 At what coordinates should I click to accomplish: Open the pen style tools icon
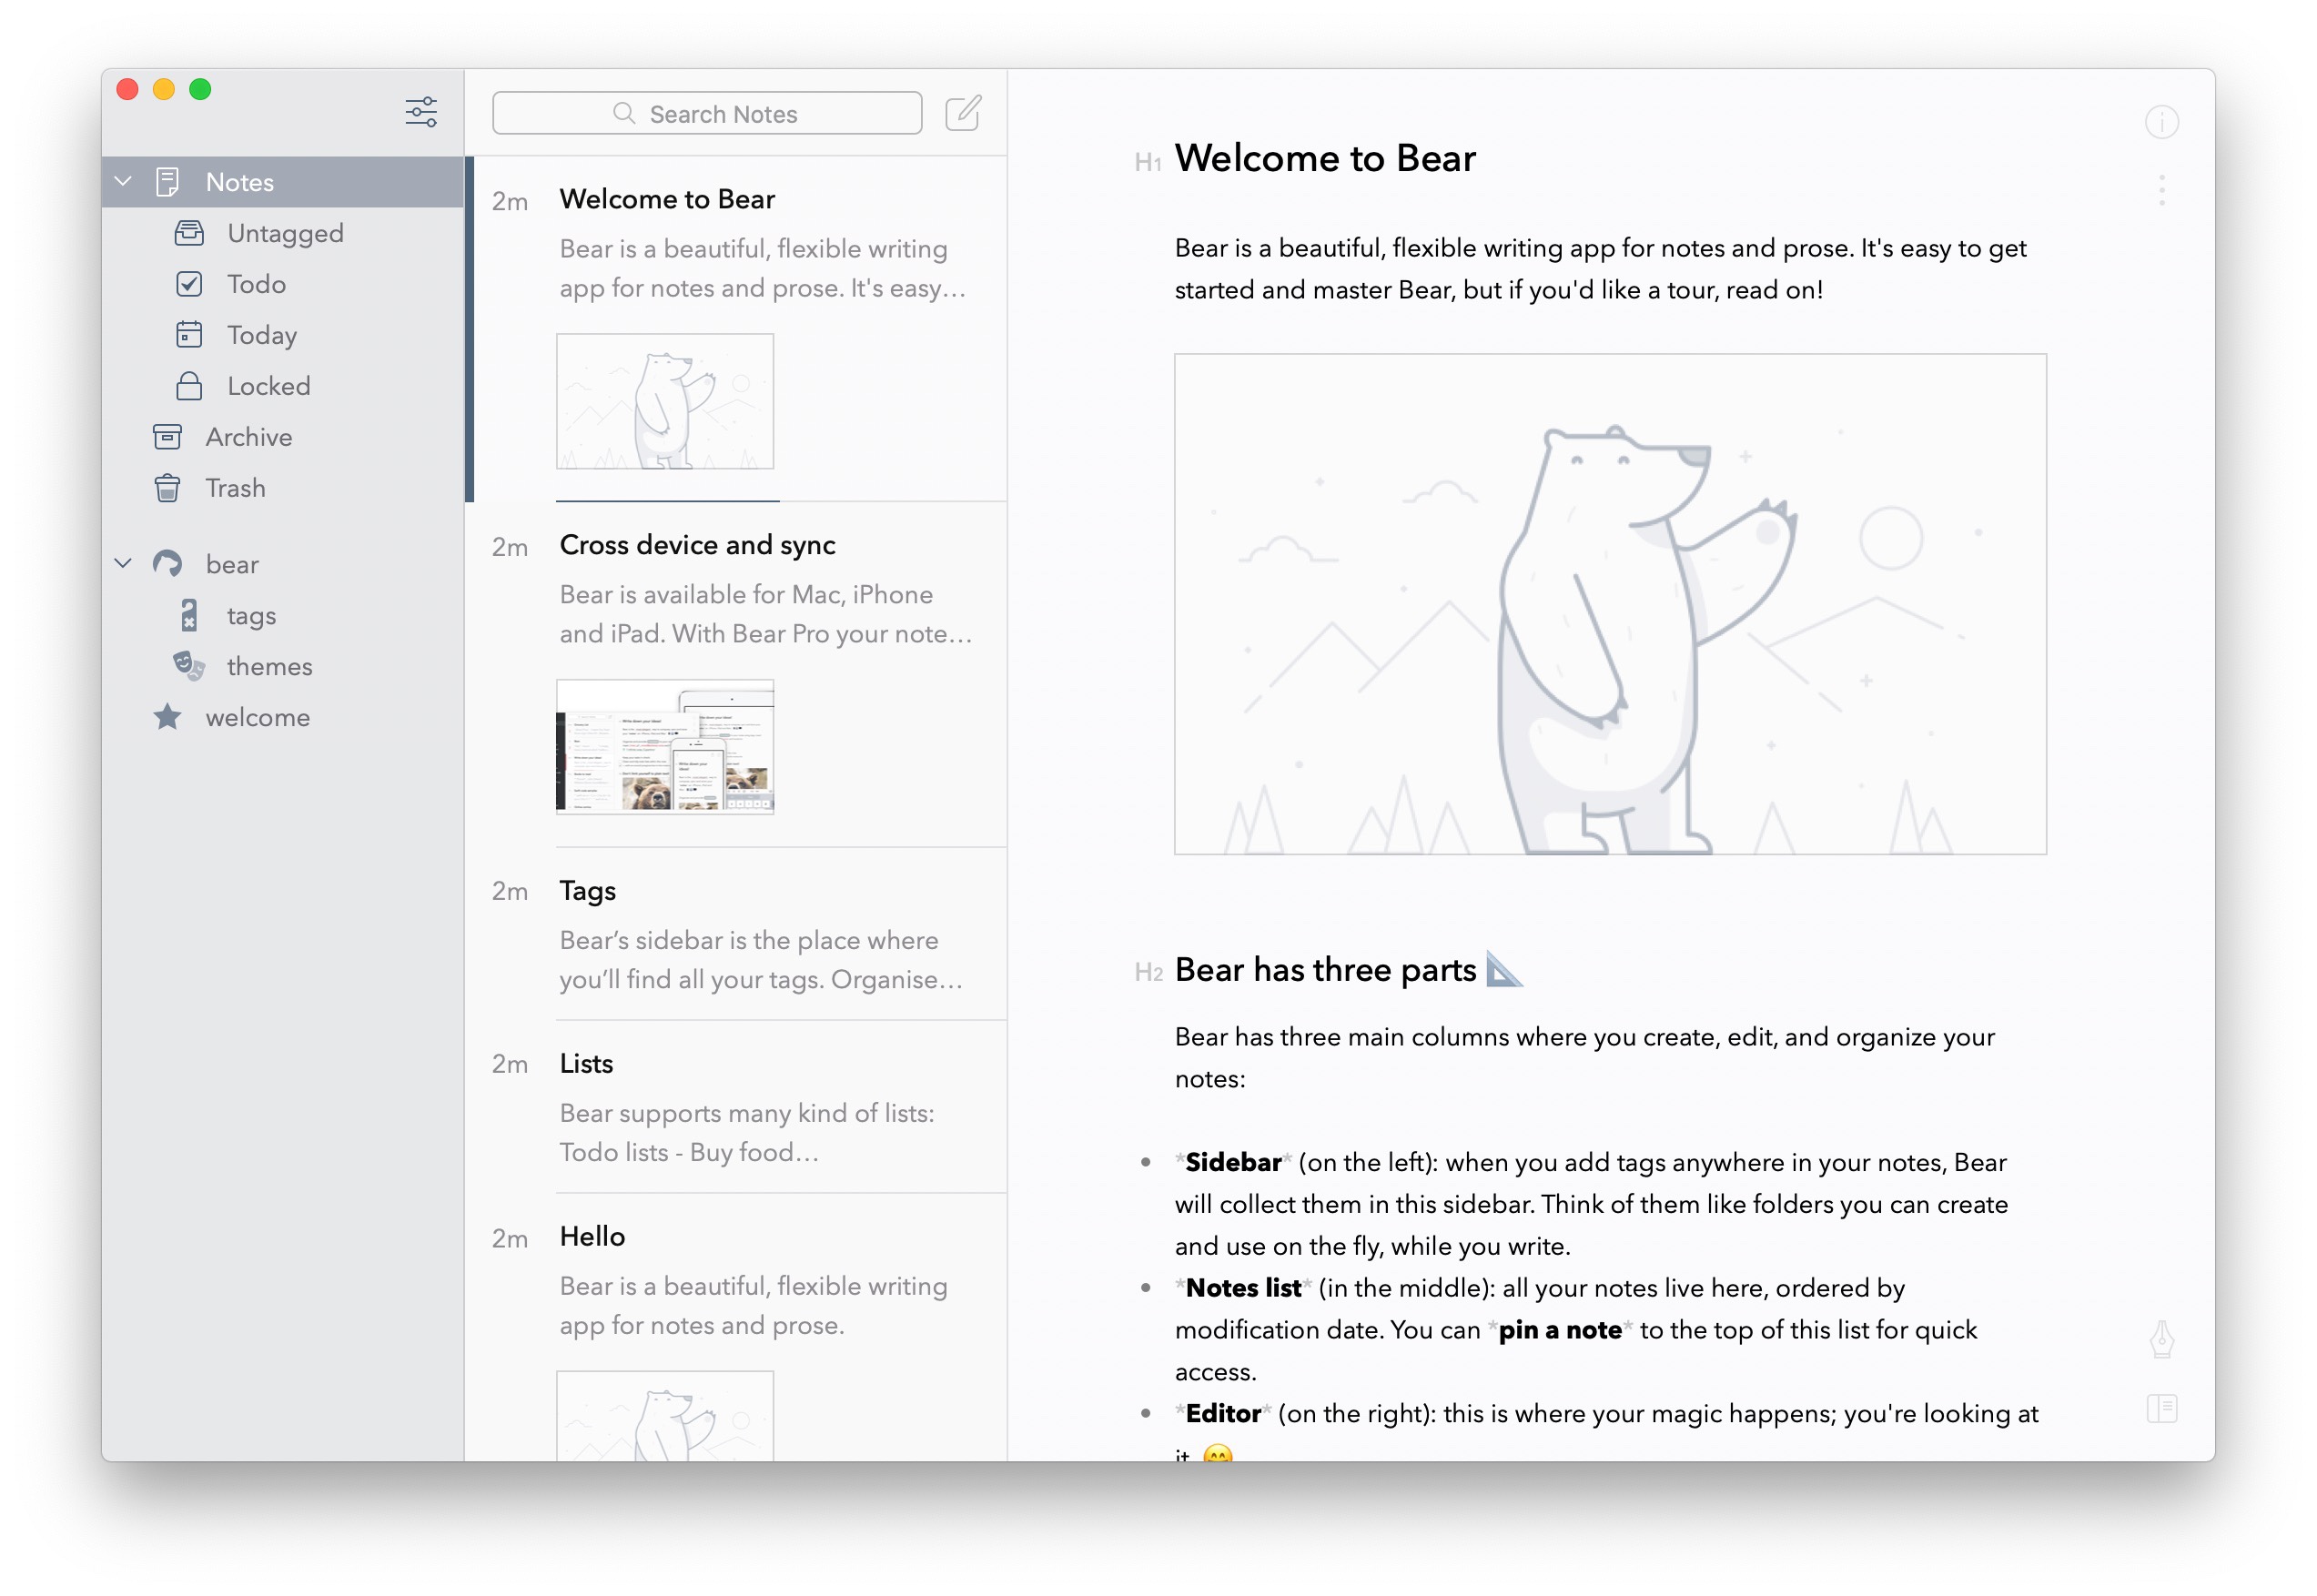pyautogui.click(x=2161, y=1339)
